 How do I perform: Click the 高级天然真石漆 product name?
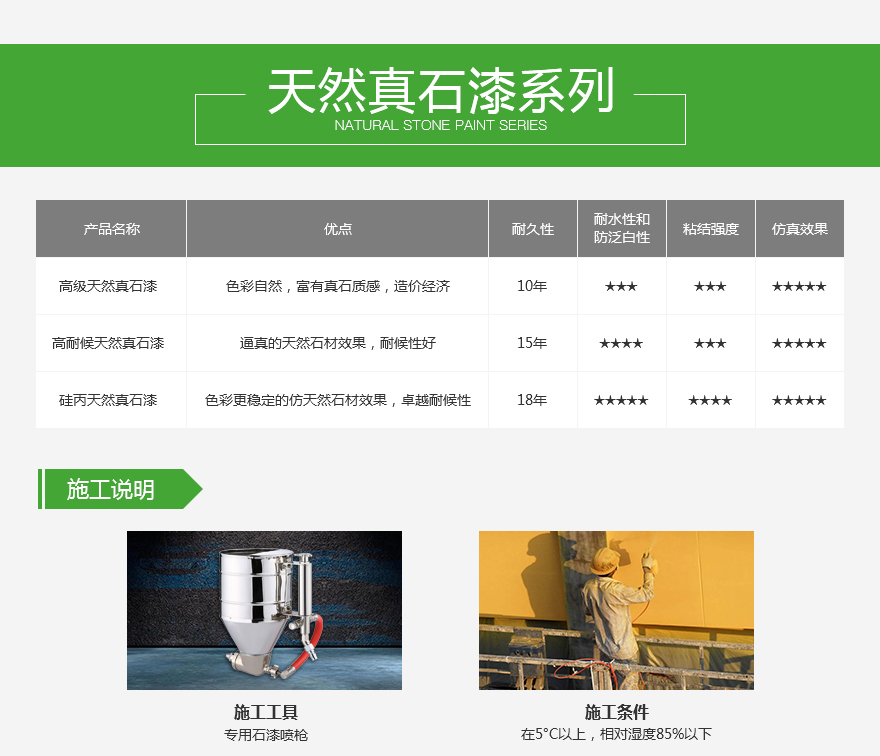(x=108, y=287)
